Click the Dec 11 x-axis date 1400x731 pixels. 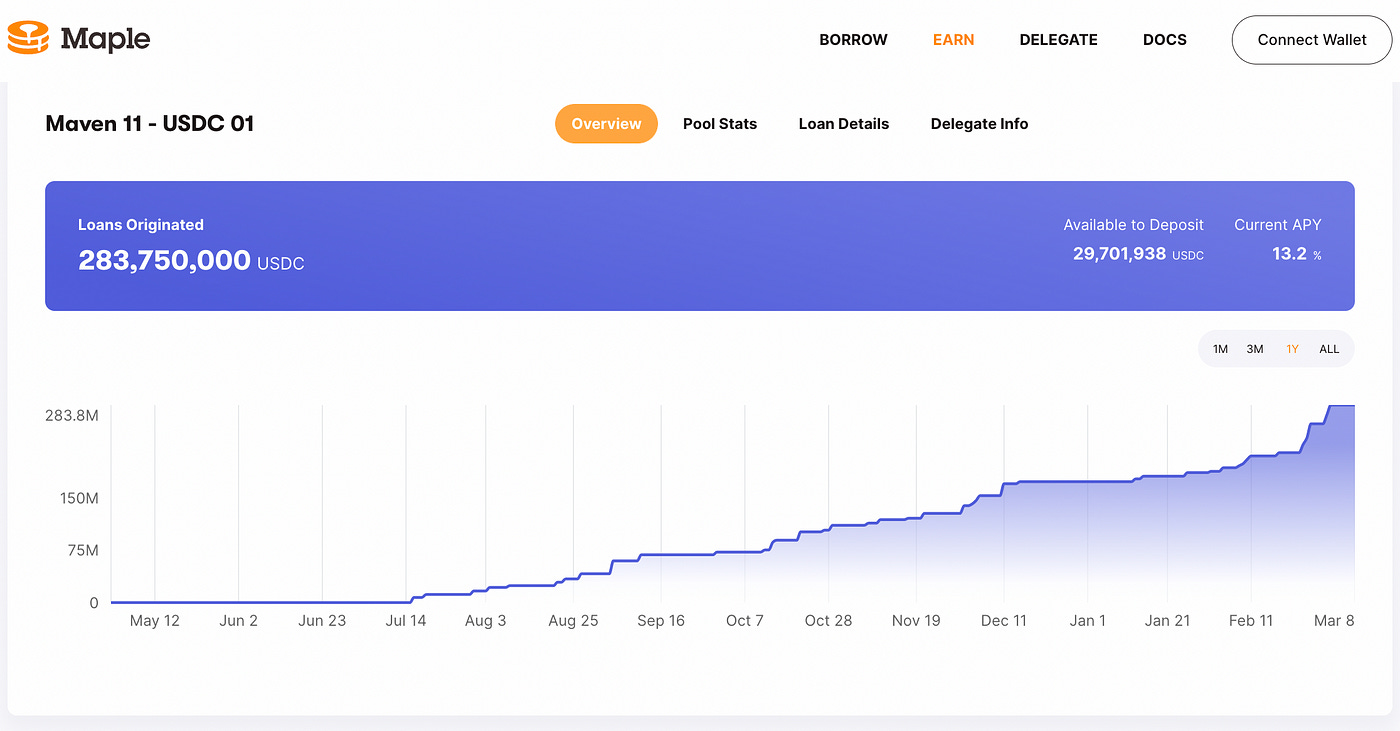(1004, 621)
